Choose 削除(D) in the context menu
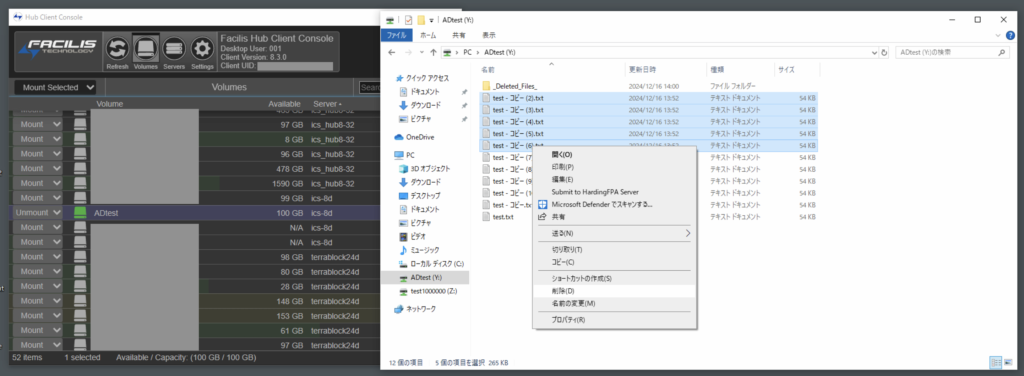 click(614, 290)
